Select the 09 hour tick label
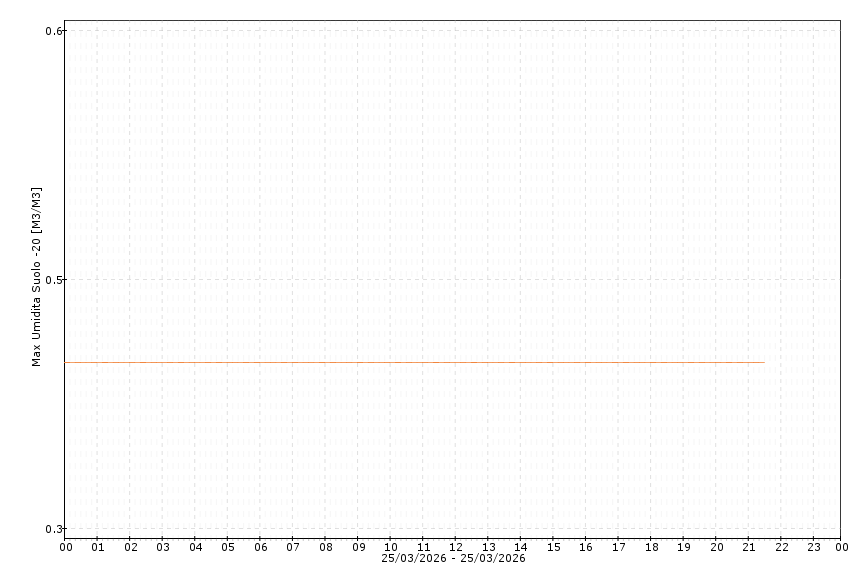The image size is (860, 573). [x=358, y=547]
